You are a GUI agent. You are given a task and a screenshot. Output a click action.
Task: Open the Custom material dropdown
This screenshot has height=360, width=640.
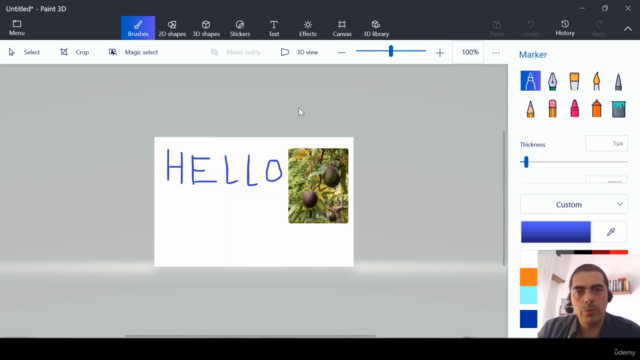pos(574,204)
